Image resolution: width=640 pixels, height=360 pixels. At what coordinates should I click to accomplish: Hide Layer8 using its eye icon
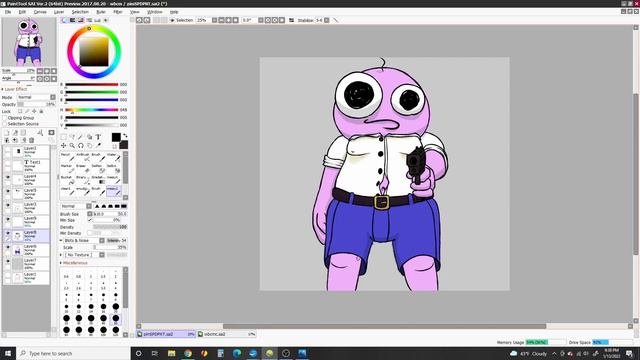7,233
